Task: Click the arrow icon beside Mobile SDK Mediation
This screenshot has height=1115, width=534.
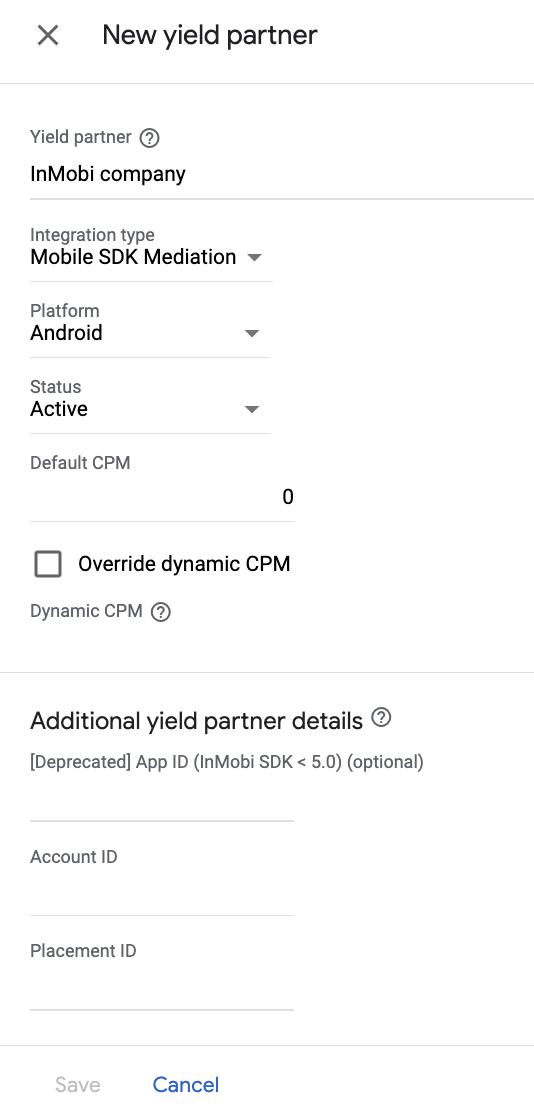Action: point(255,257)
